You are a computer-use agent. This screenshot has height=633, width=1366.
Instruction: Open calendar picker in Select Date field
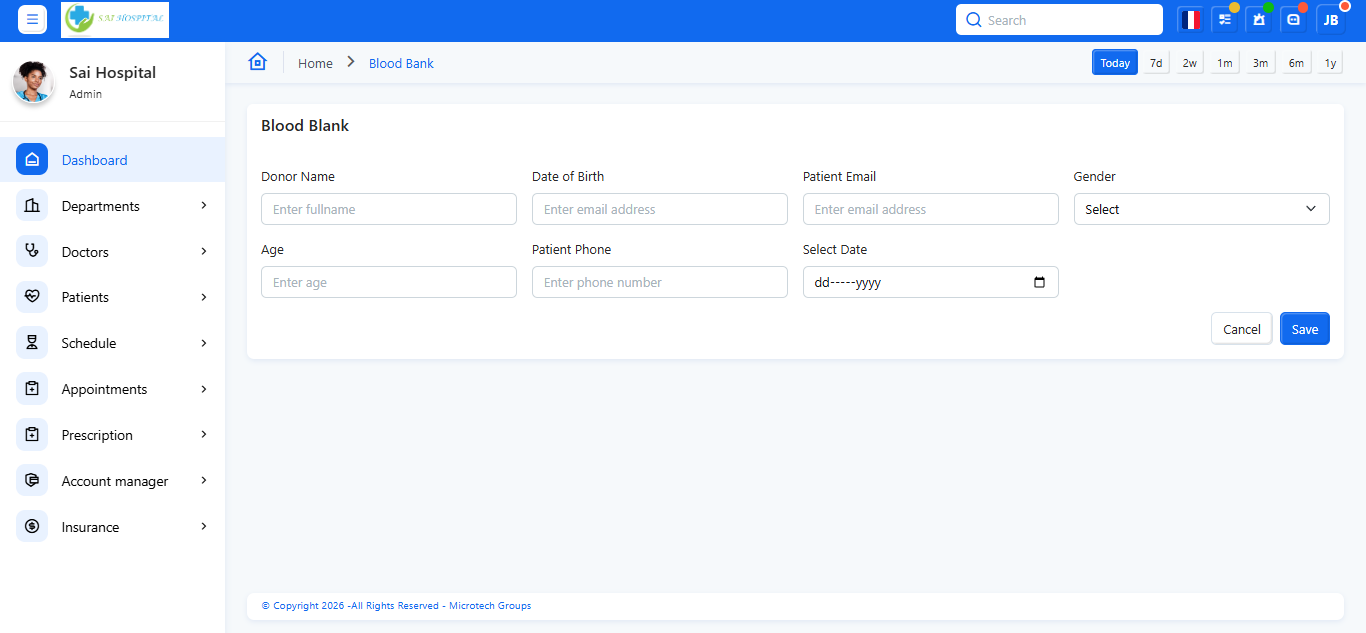[x=1039, y=282]
